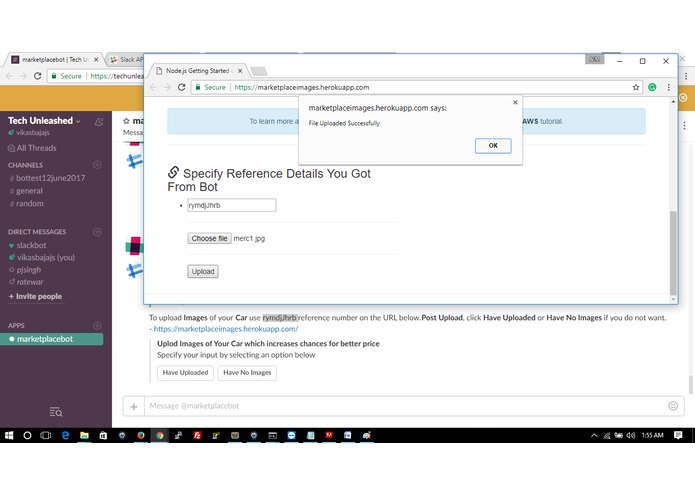Reload the Slack page in back window
Viewport: 695px width, 494px height.
coord(38,76)
